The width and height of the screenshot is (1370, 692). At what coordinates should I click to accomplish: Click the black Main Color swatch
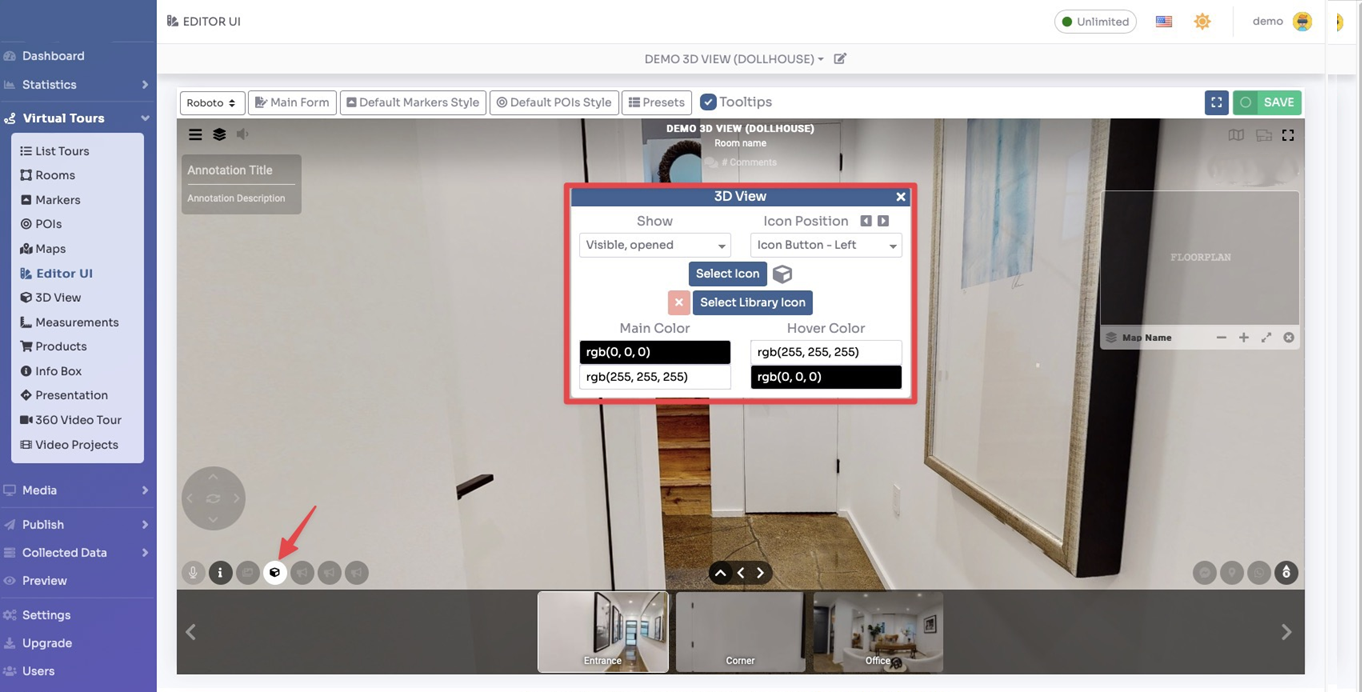tap(655, 351)
